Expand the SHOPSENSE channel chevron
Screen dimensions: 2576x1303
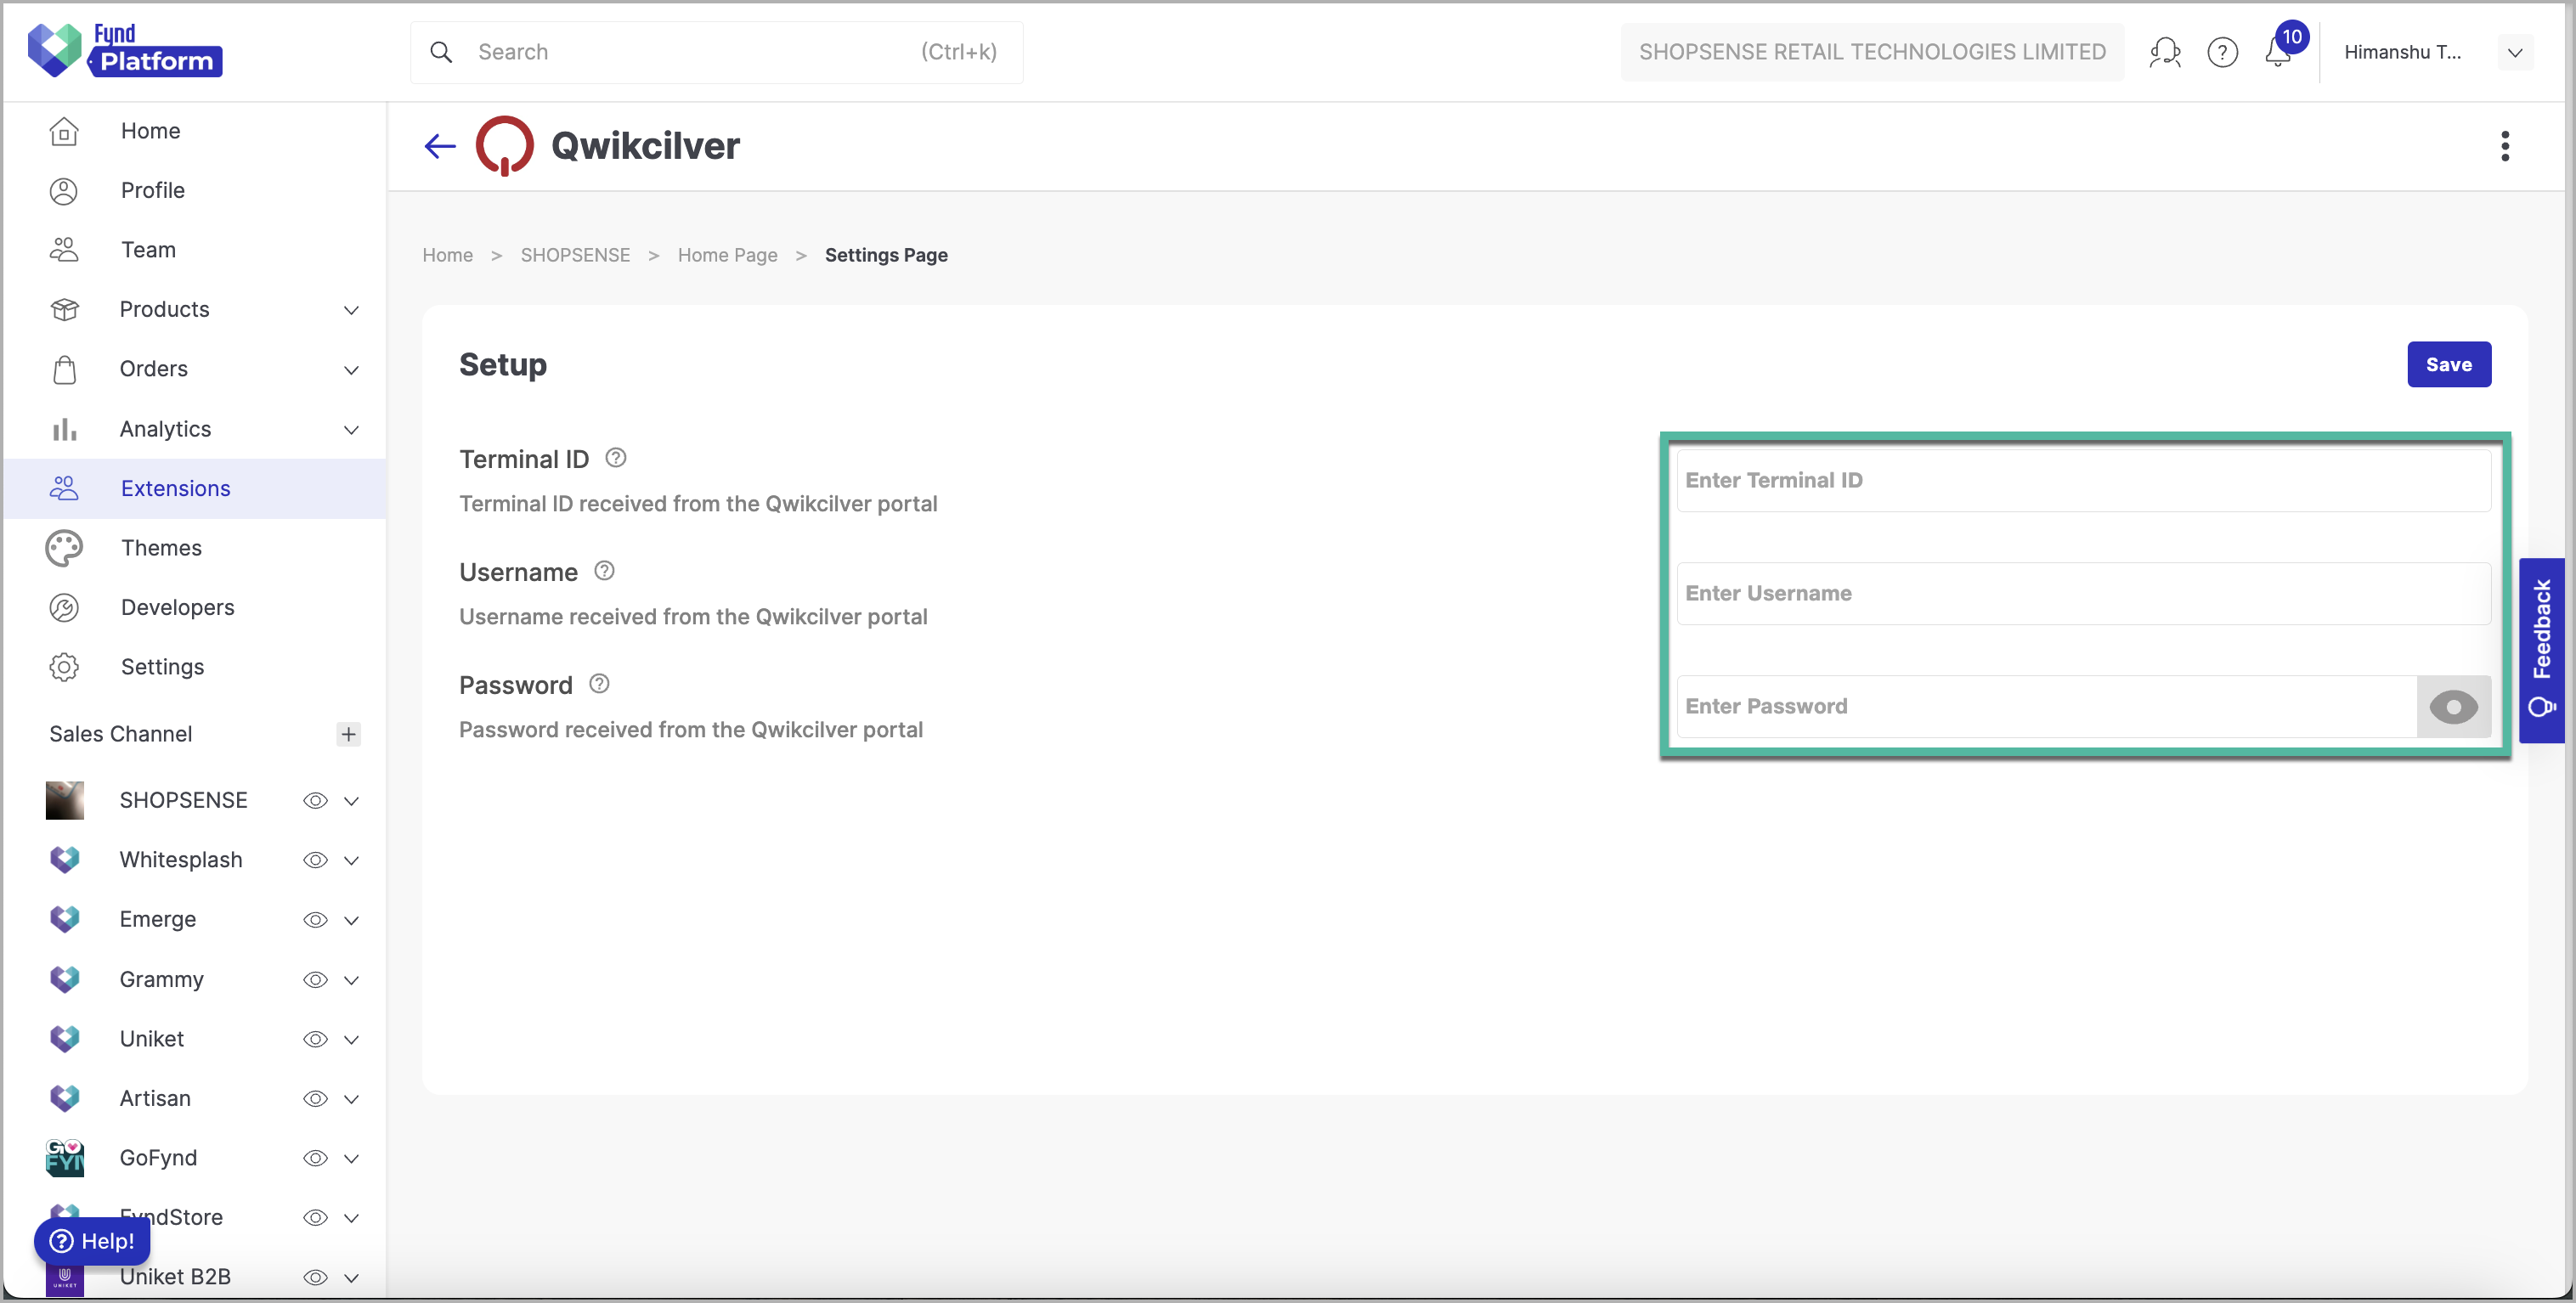351,801
